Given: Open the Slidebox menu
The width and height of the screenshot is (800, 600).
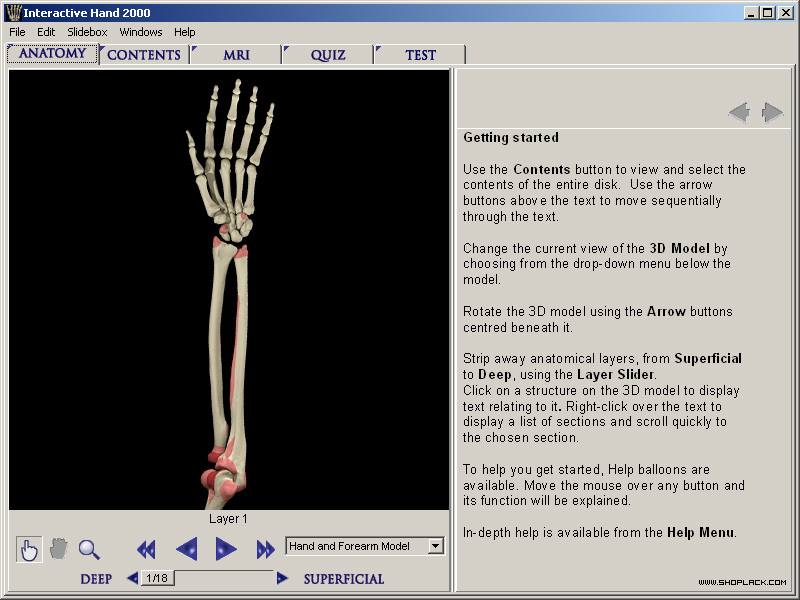Looking at the screenshot, I should [87, 32].
